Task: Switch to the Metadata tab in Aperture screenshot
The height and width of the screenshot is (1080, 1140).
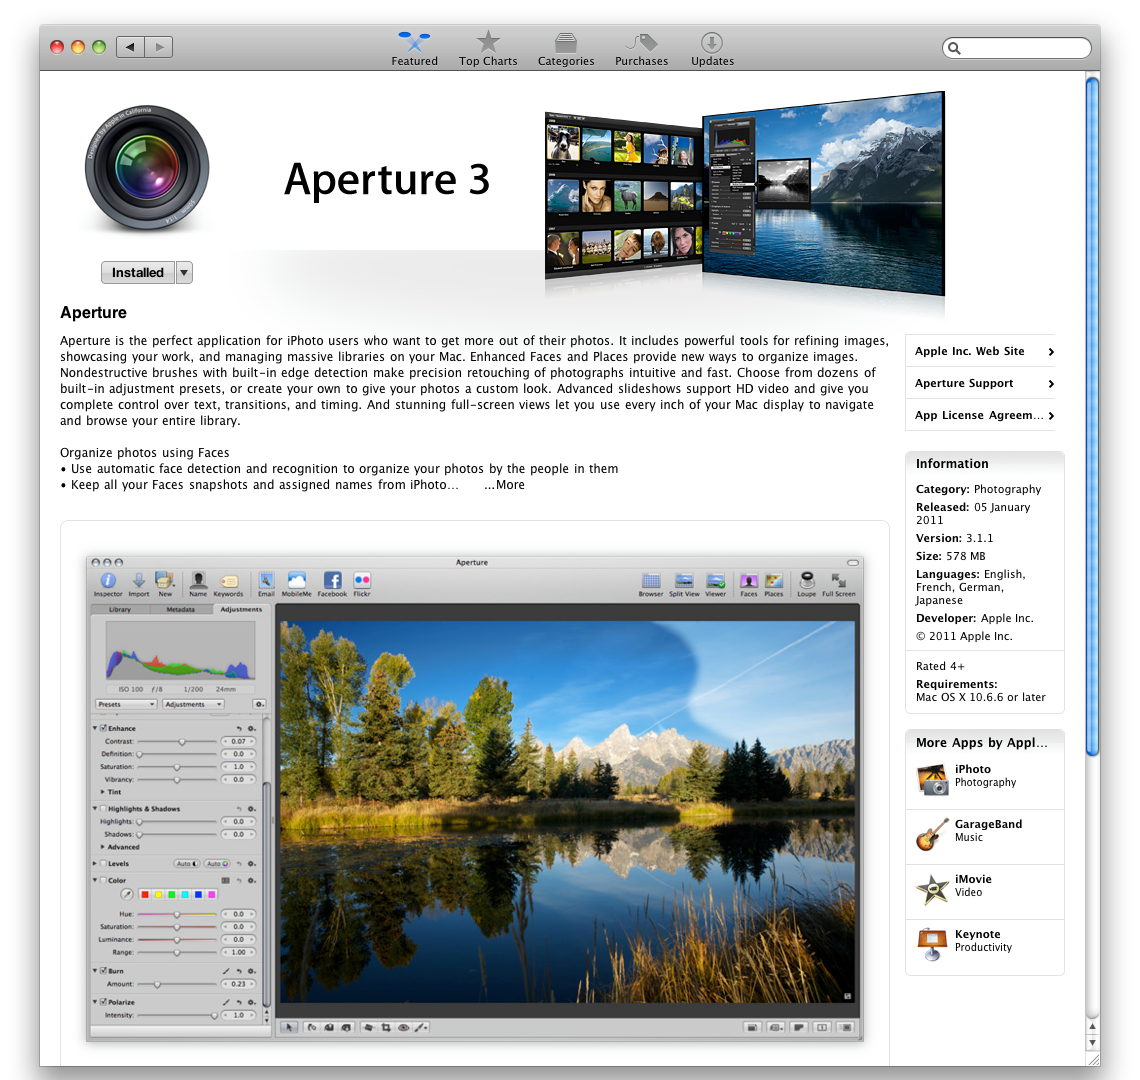Action: (180, 609)
